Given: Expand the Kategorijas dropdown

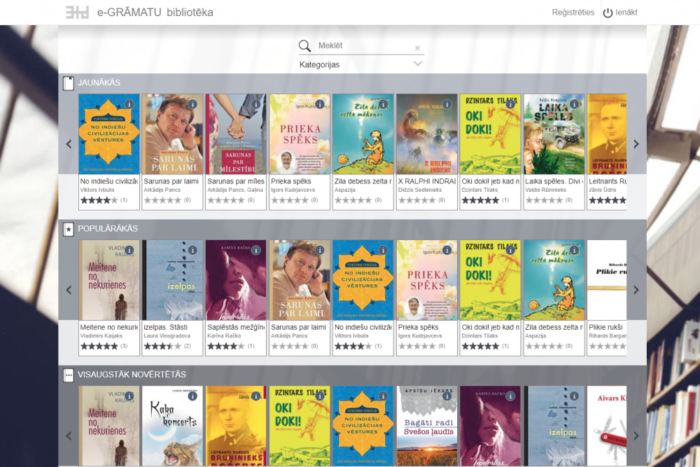Looking at the screenshot, I should point(361,64).
